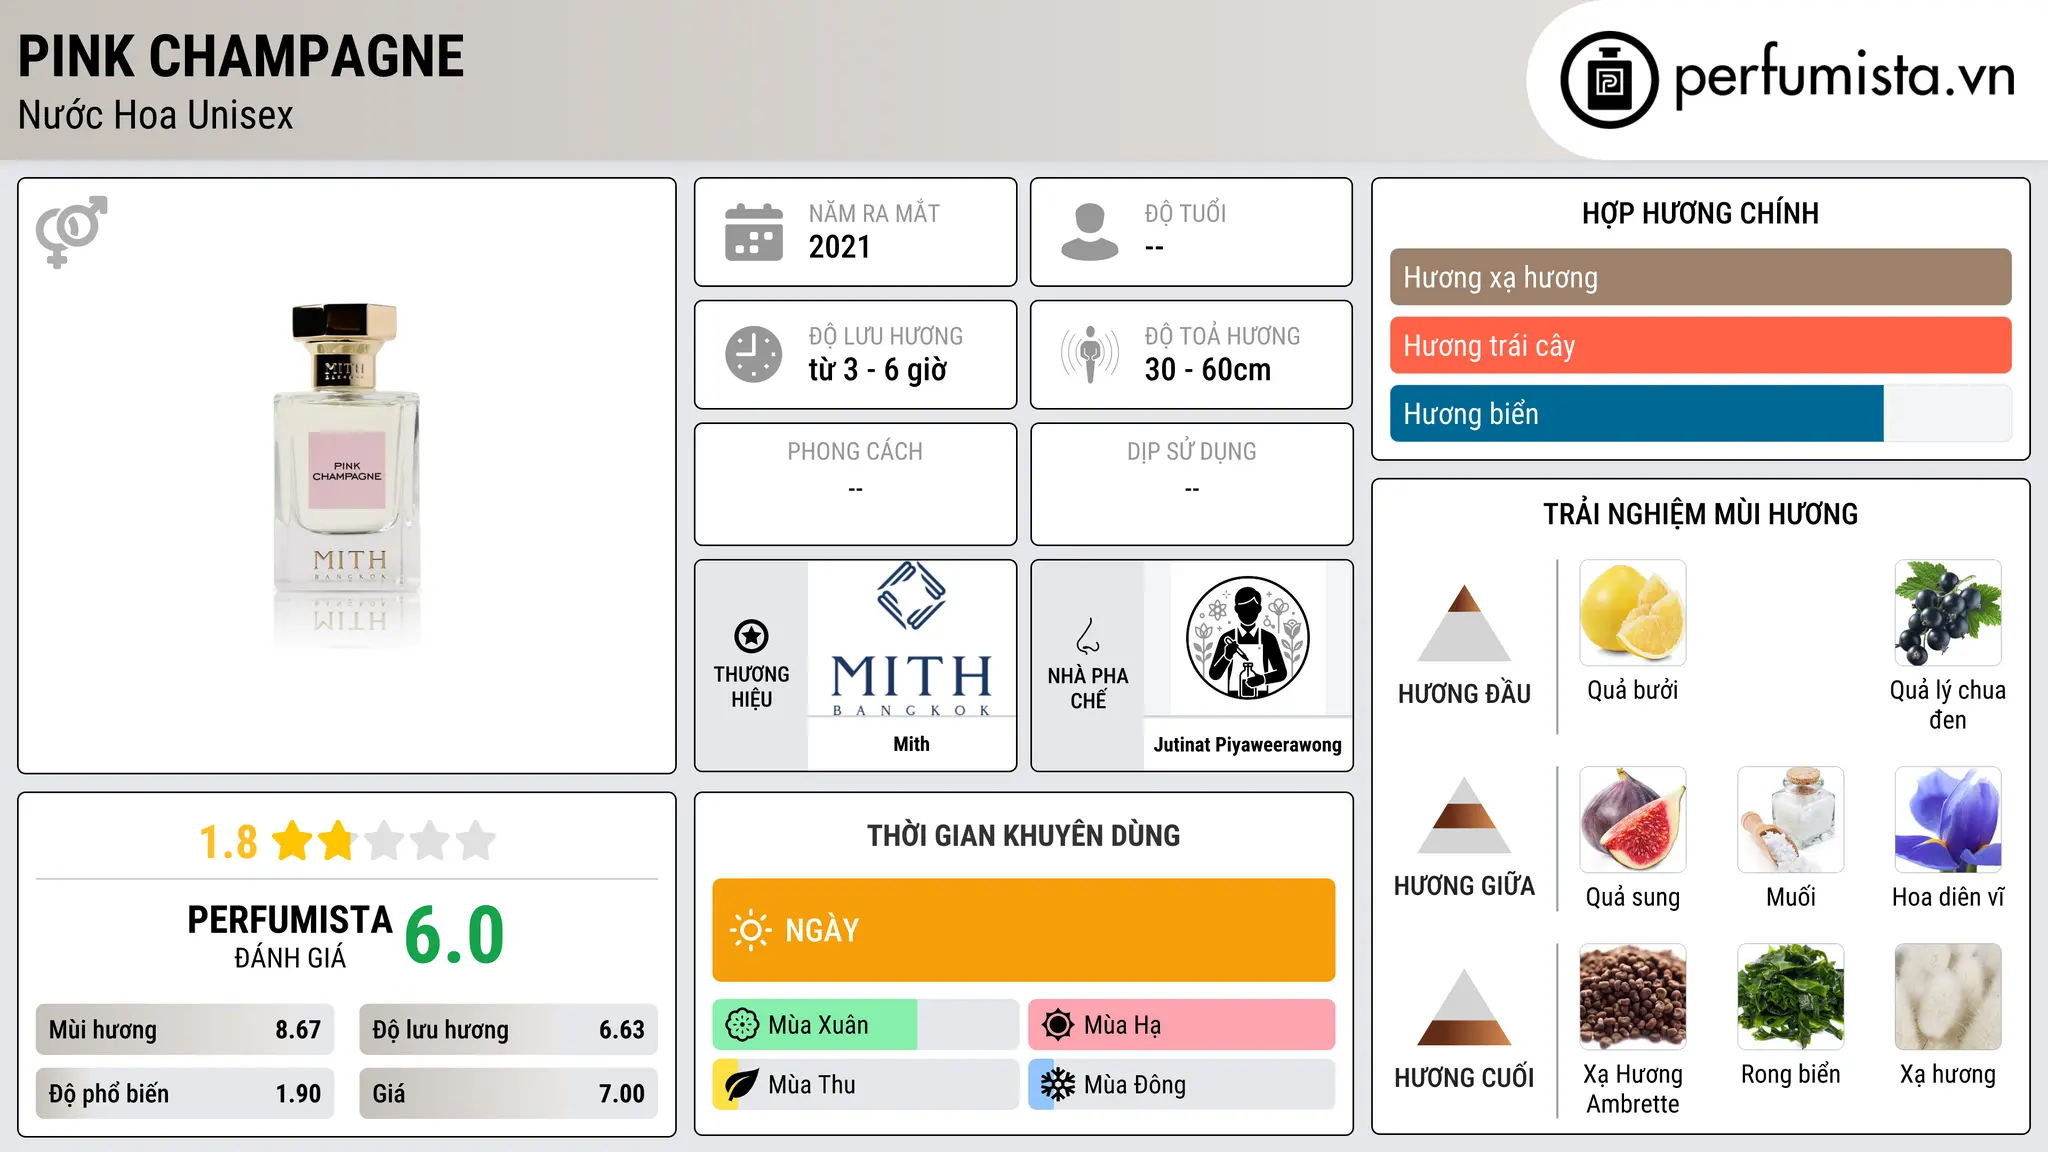Click the Mùa Thu season bar
The image size is (2048, 1152).
pos(866,1085)
